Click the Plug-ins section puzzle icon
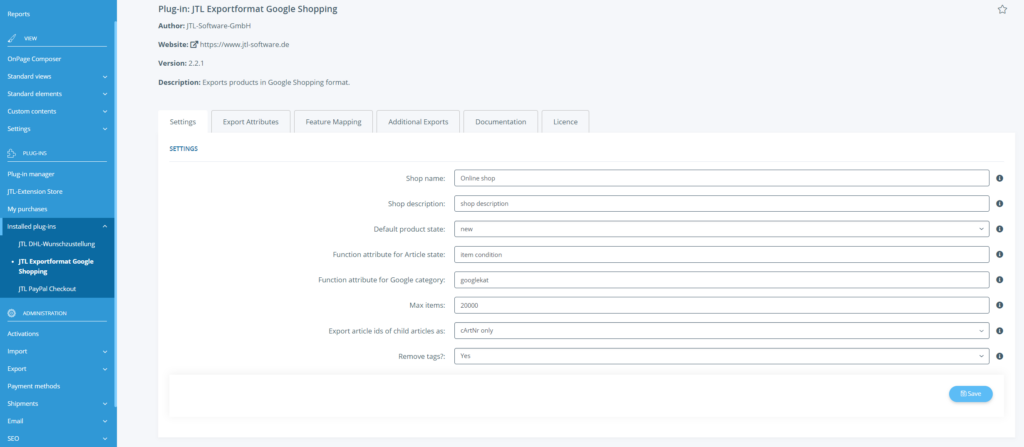Viewport: 1024px width, 447px height. click(x=11, y=154)
